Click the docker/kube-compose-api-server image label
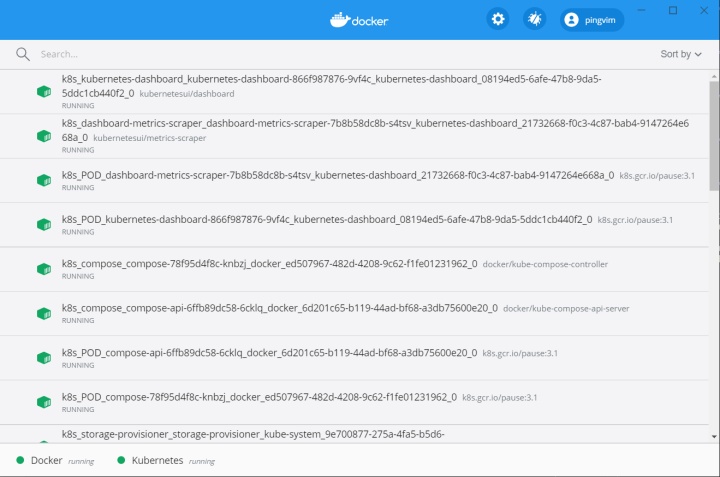Screen dimensions: 720x477 point(566,309)
